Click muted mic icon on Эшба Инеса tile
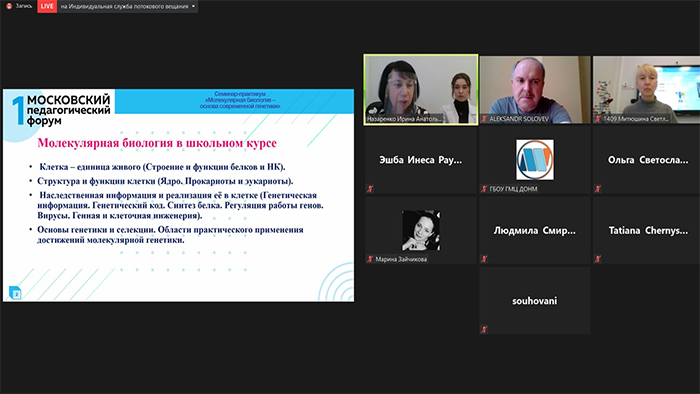This screenshot has height=394, width=700. click(x=370, y=189)
